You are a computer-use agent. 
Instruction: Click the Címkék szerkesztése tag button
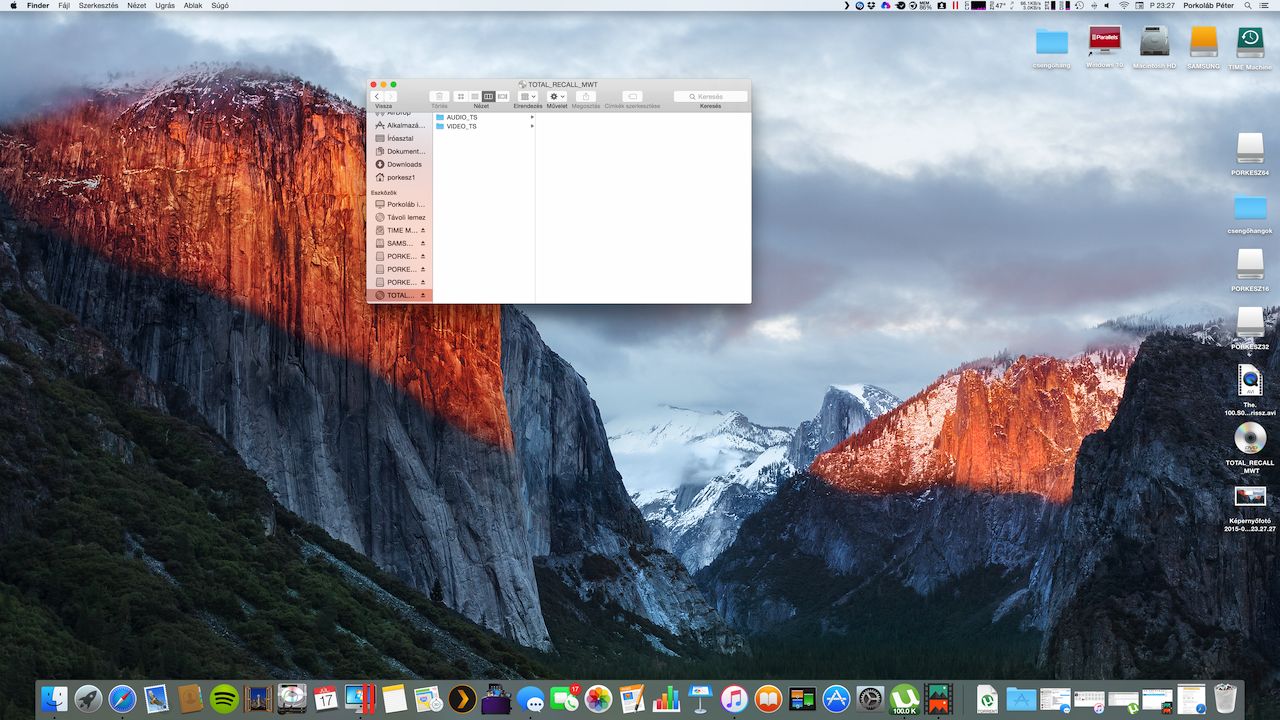632,96
